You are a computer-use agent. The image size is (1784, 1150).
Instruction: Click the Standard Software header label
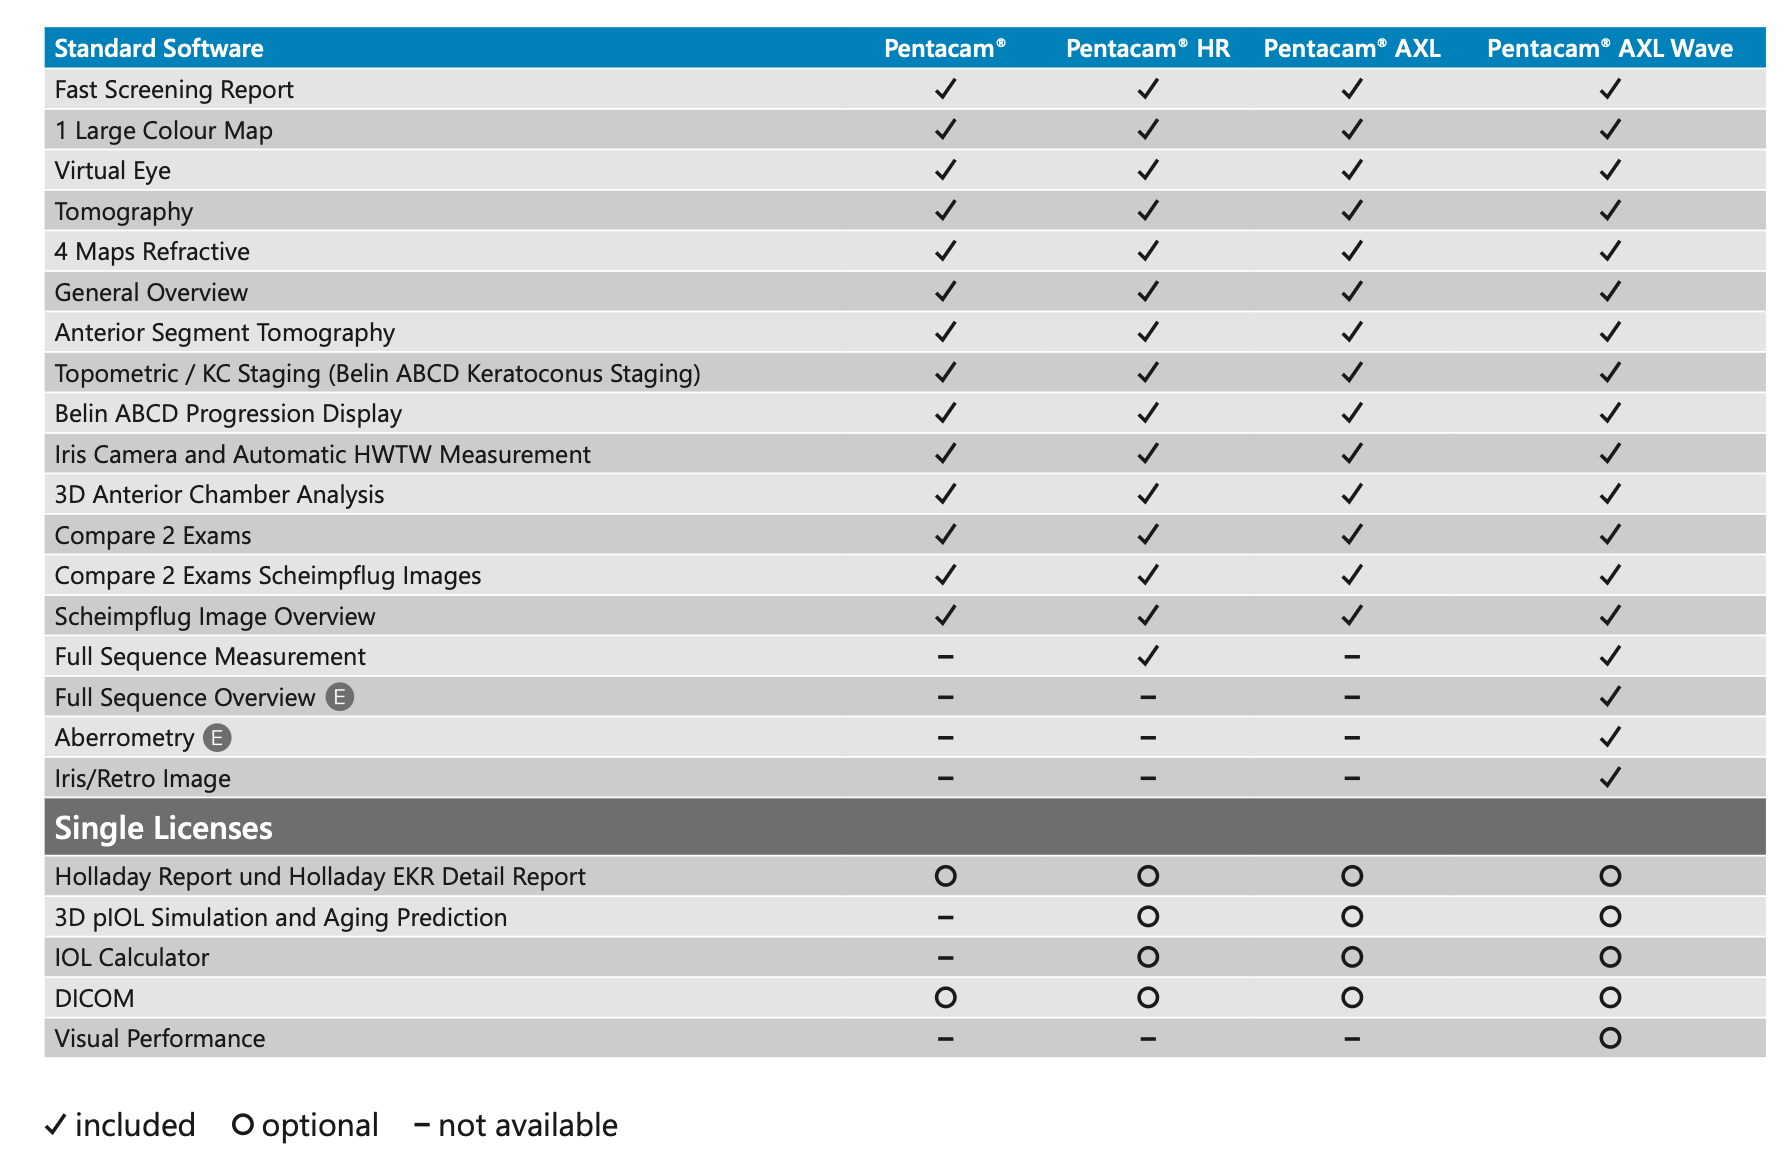point(159,48)
